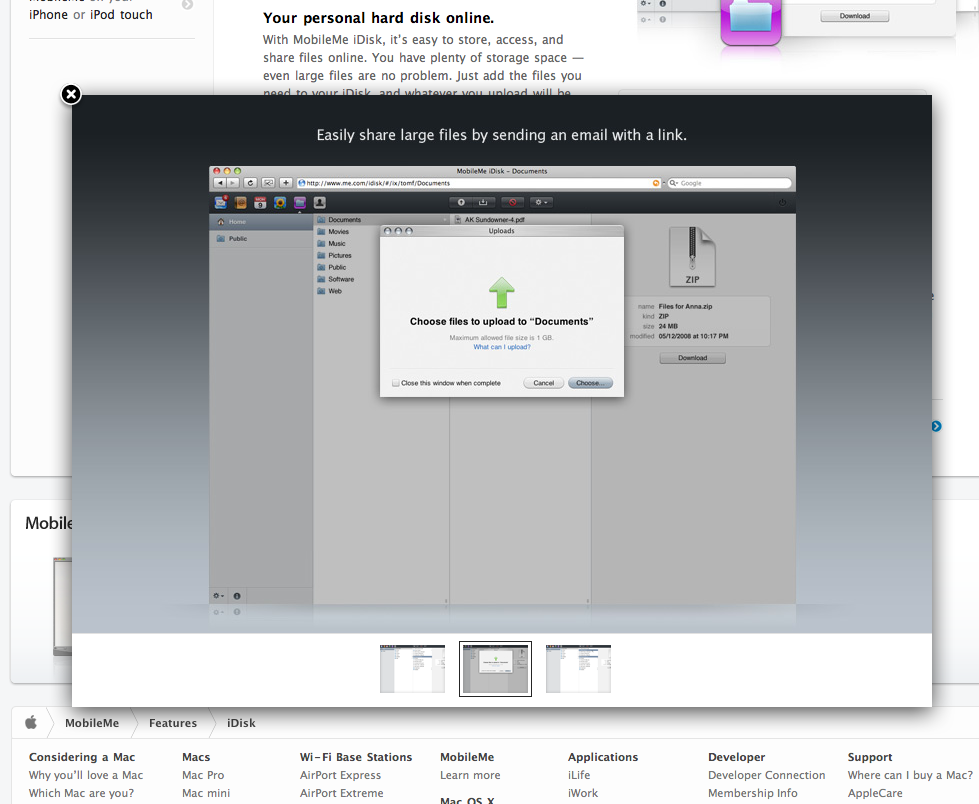This screenshot has width=979, height=804.
Task: Click the ZIP file preview icon
Action: tap(692, 257)
